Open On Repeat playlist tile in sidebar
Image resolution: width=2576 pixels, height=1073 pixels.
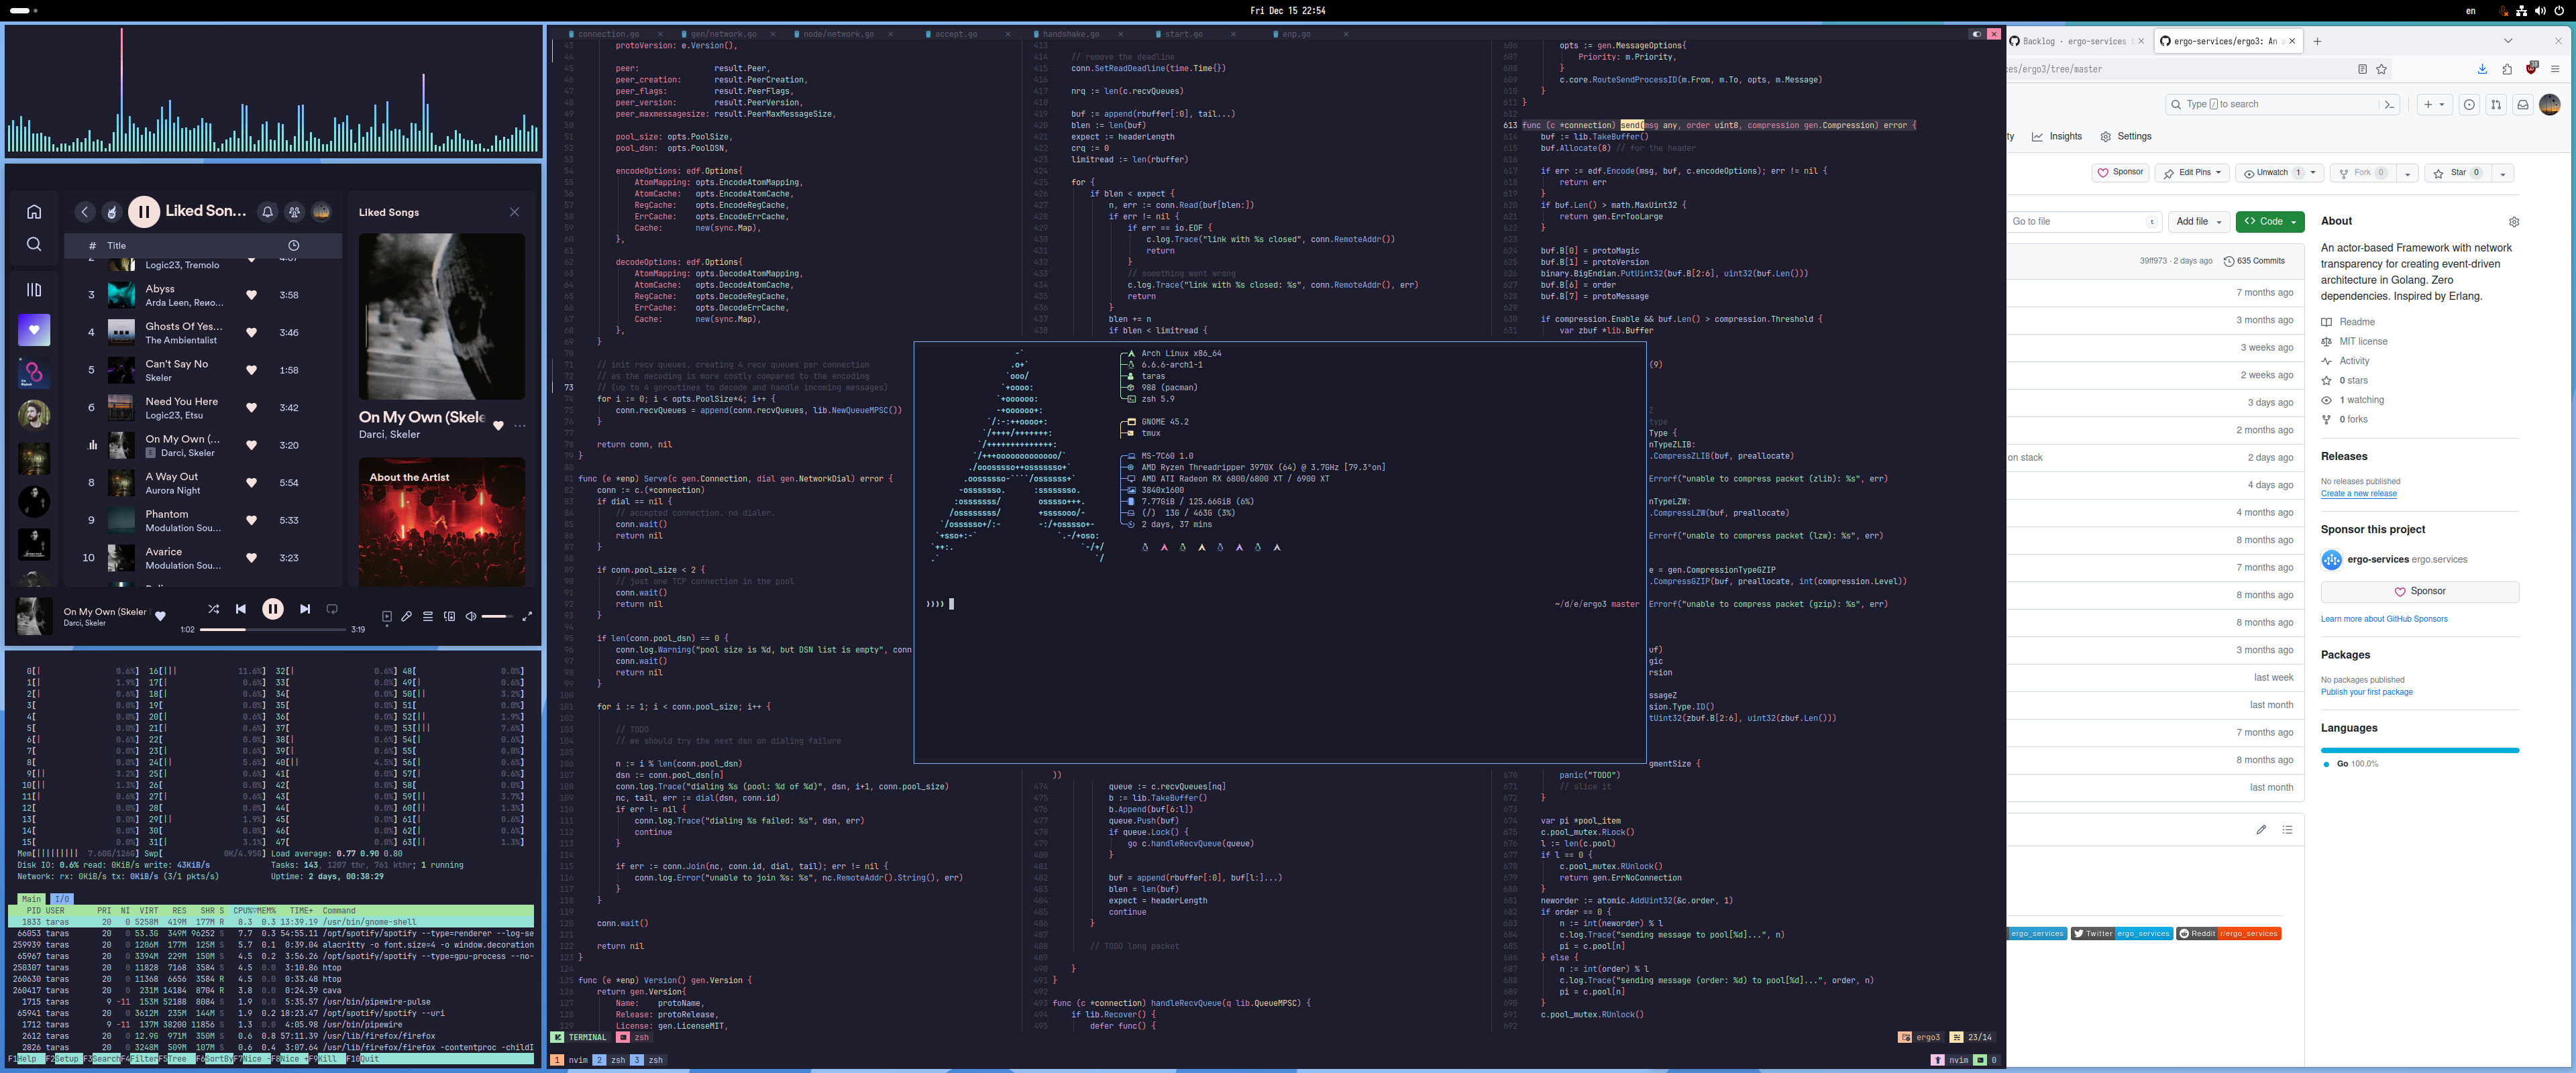tap(34, 373)
